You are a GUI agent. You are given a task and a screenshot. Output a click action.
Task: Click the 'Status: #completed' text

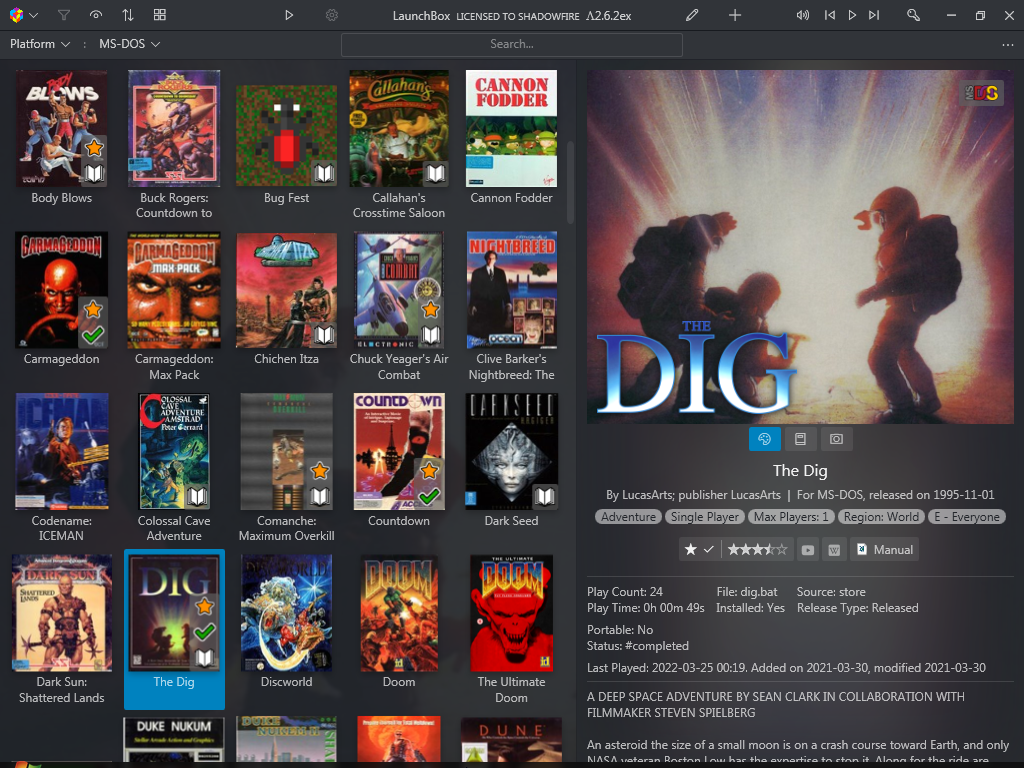tap(637, 646)
